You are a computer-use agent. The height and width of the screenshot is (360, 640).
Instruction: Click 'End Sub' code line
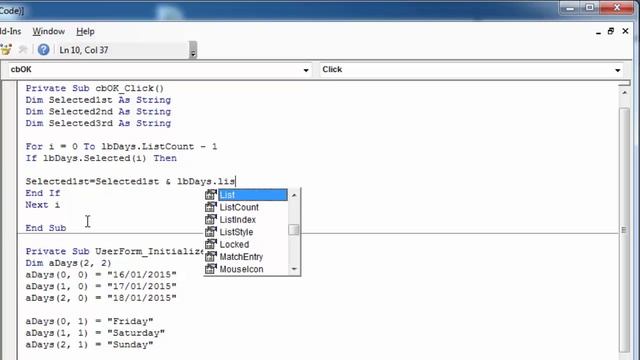coord(46,228)
